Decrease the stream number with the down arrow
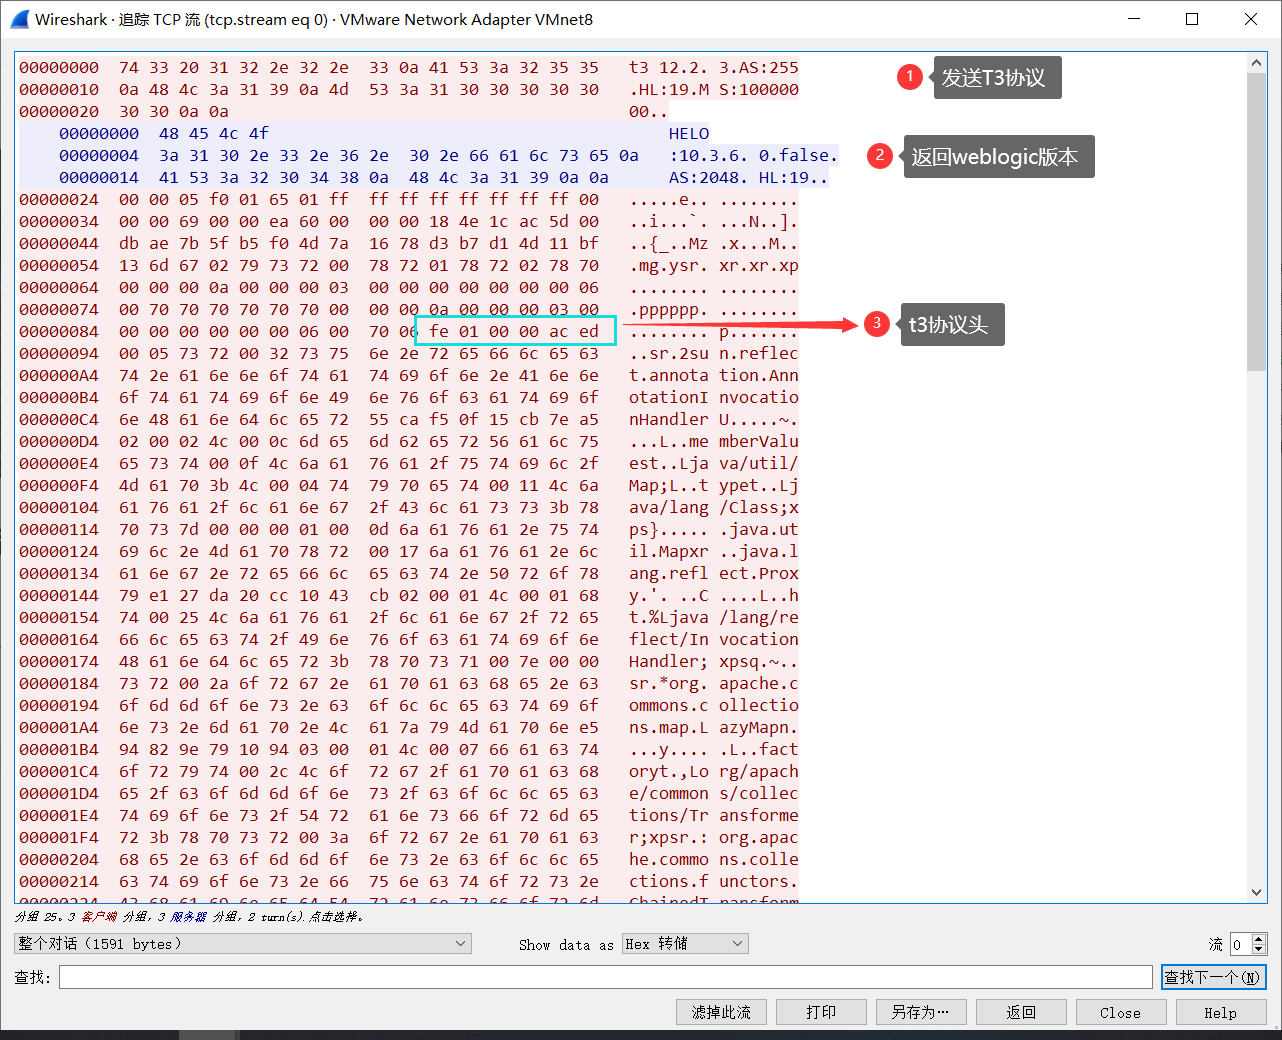 [x=1259, y=949]
